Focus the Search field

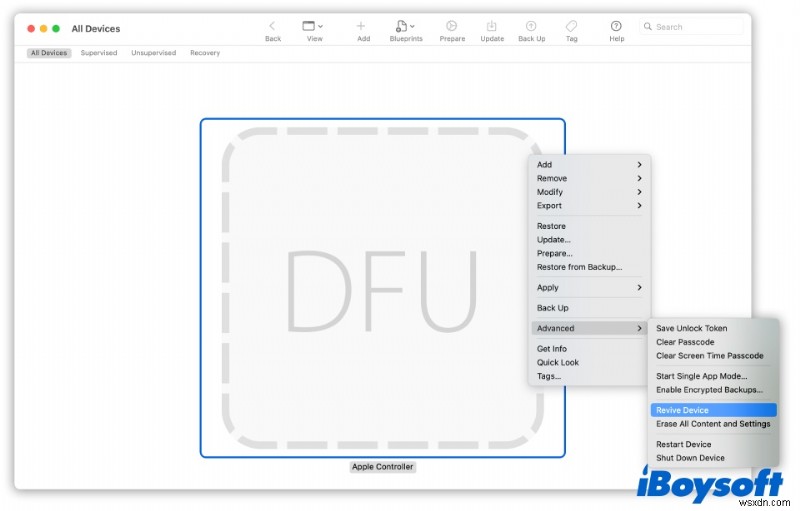(691, 27)
